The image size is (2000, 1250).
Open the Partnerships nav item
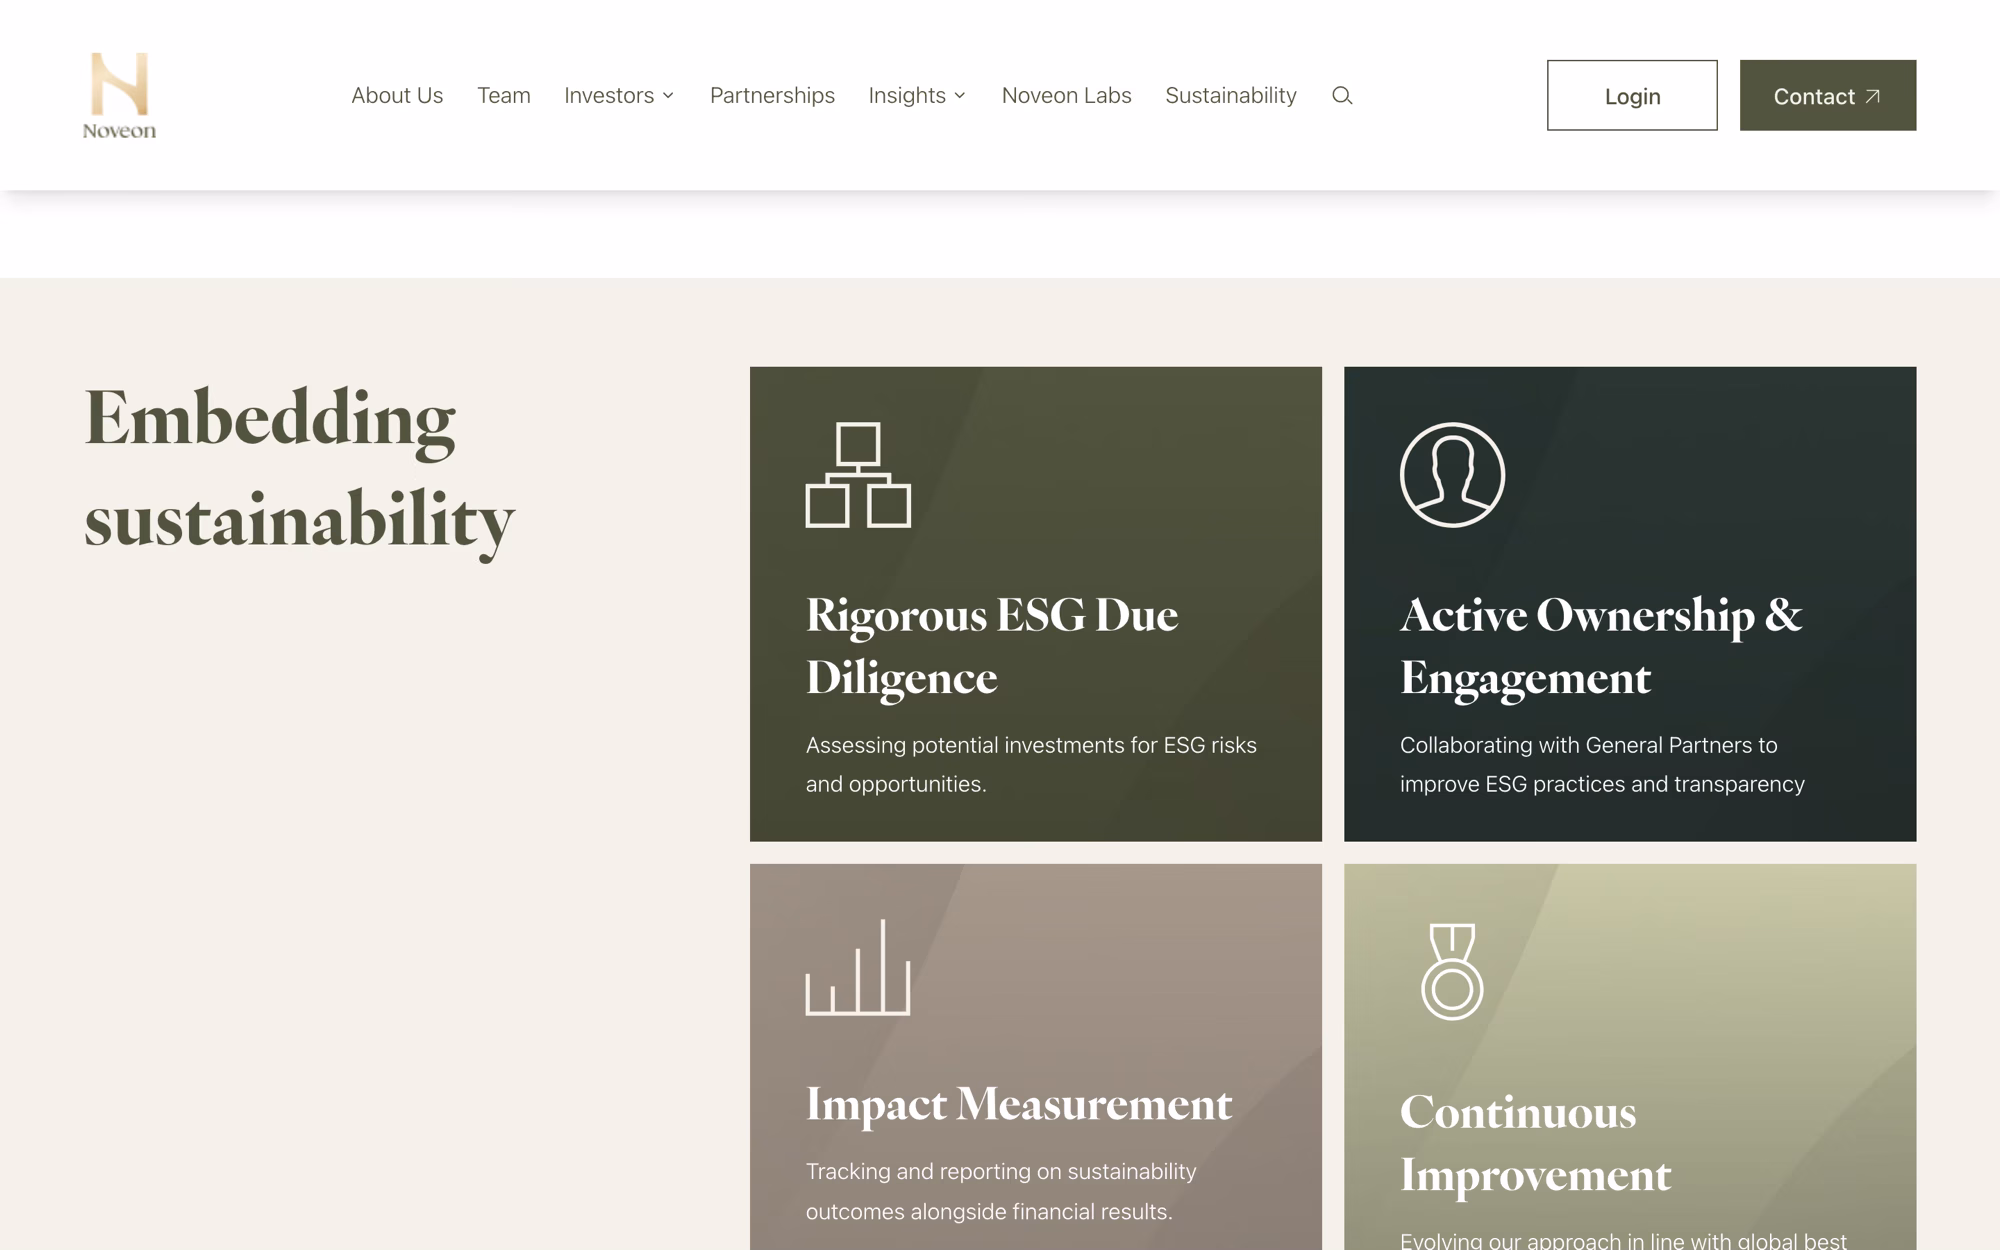point(772,95)
